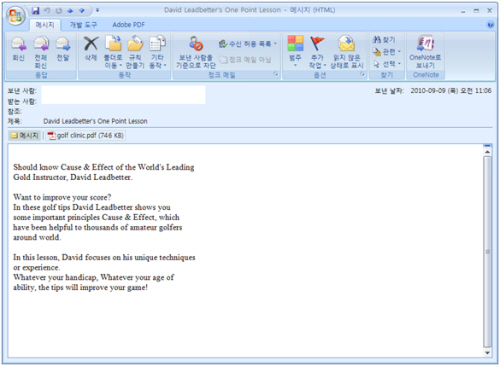Click 보낸 사람을 기준으로 차단 (Block sender)
The width and height of the screenshot is (500, 366).
(196, 52)
